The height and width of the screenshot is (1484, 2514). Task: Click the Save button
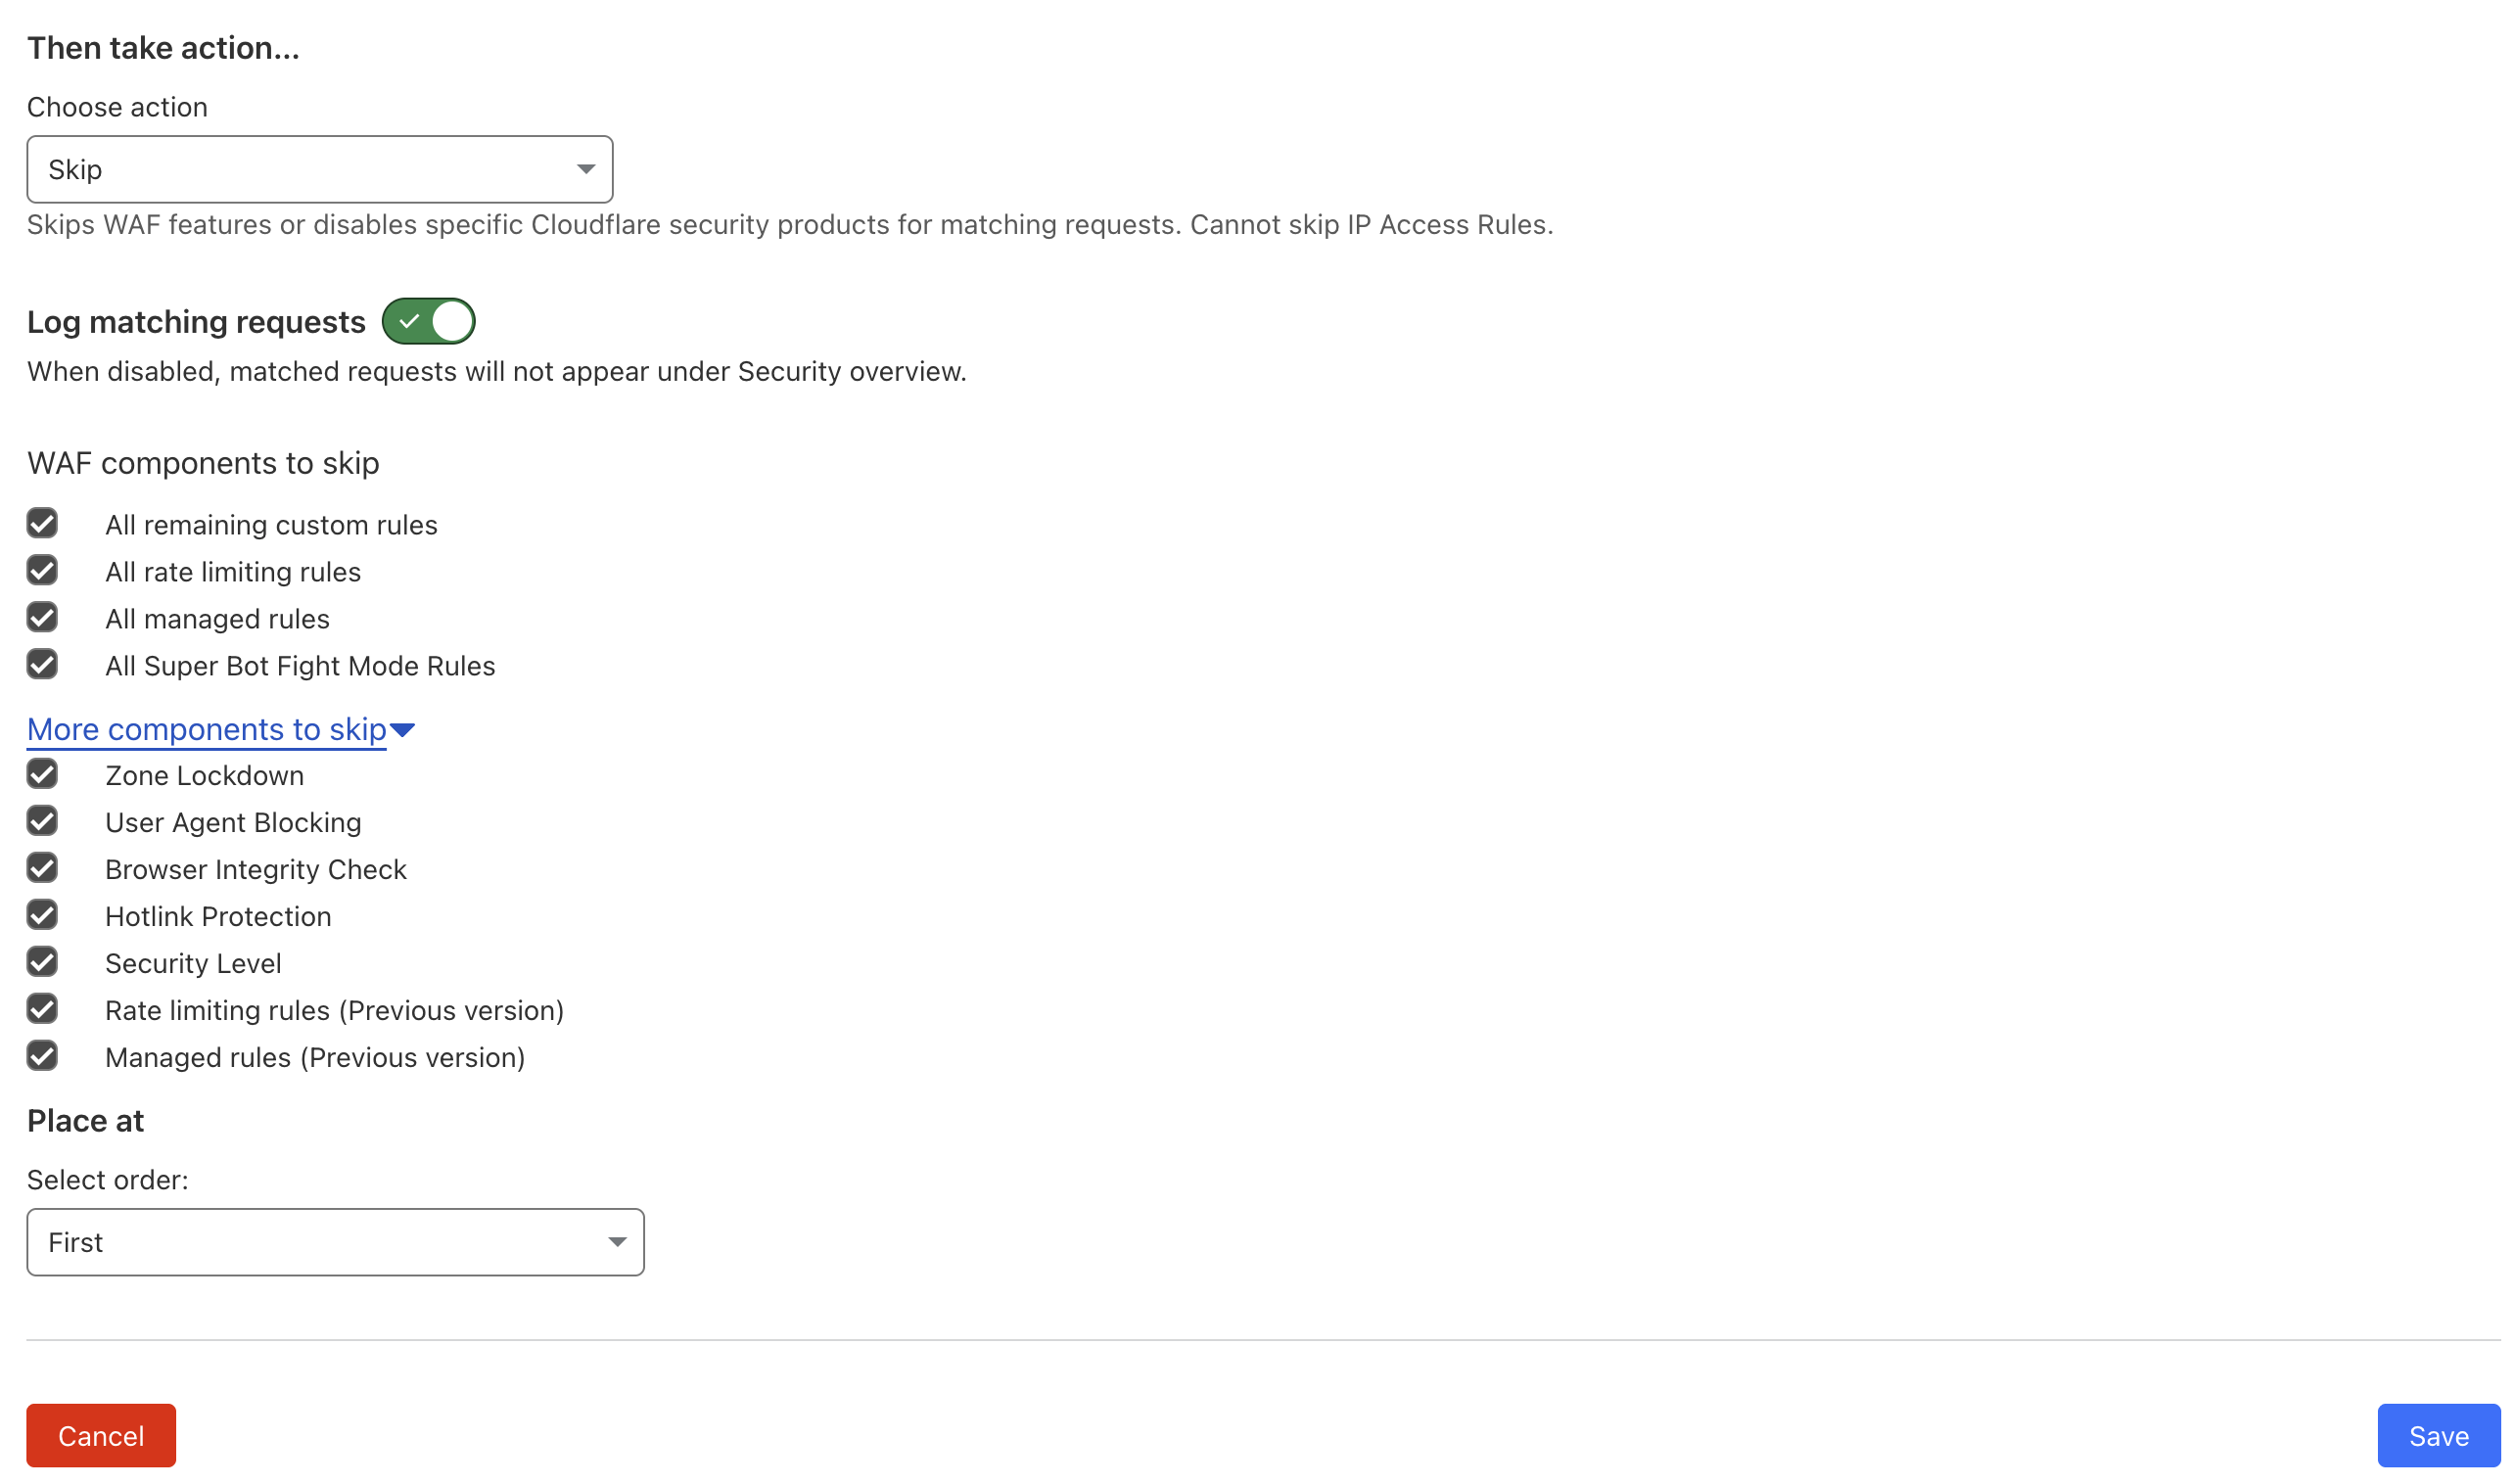(x=2438, y=1436)
